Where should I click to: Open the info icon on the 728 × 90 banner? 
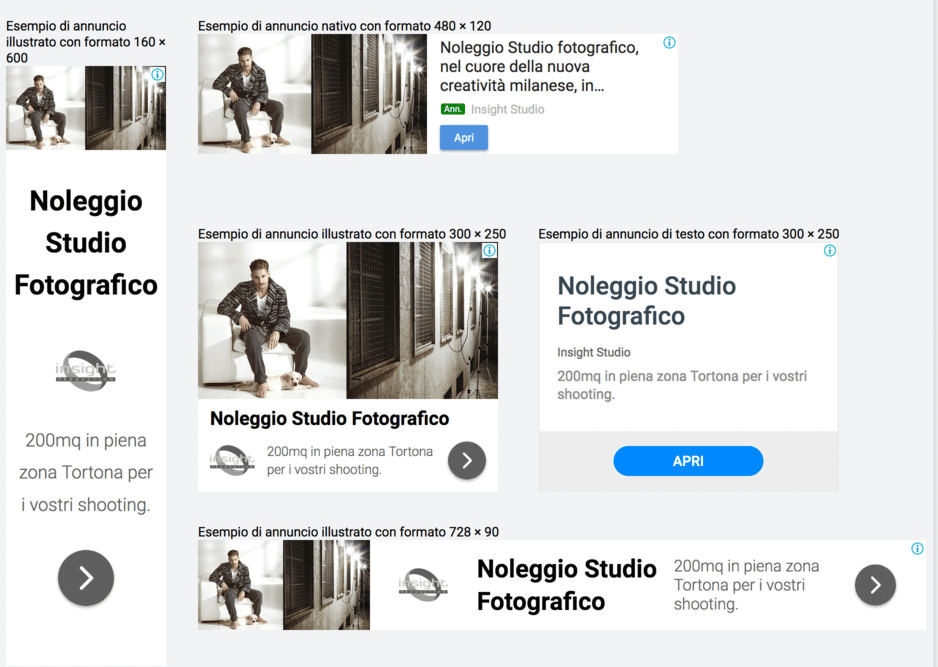tap(917, 549)
